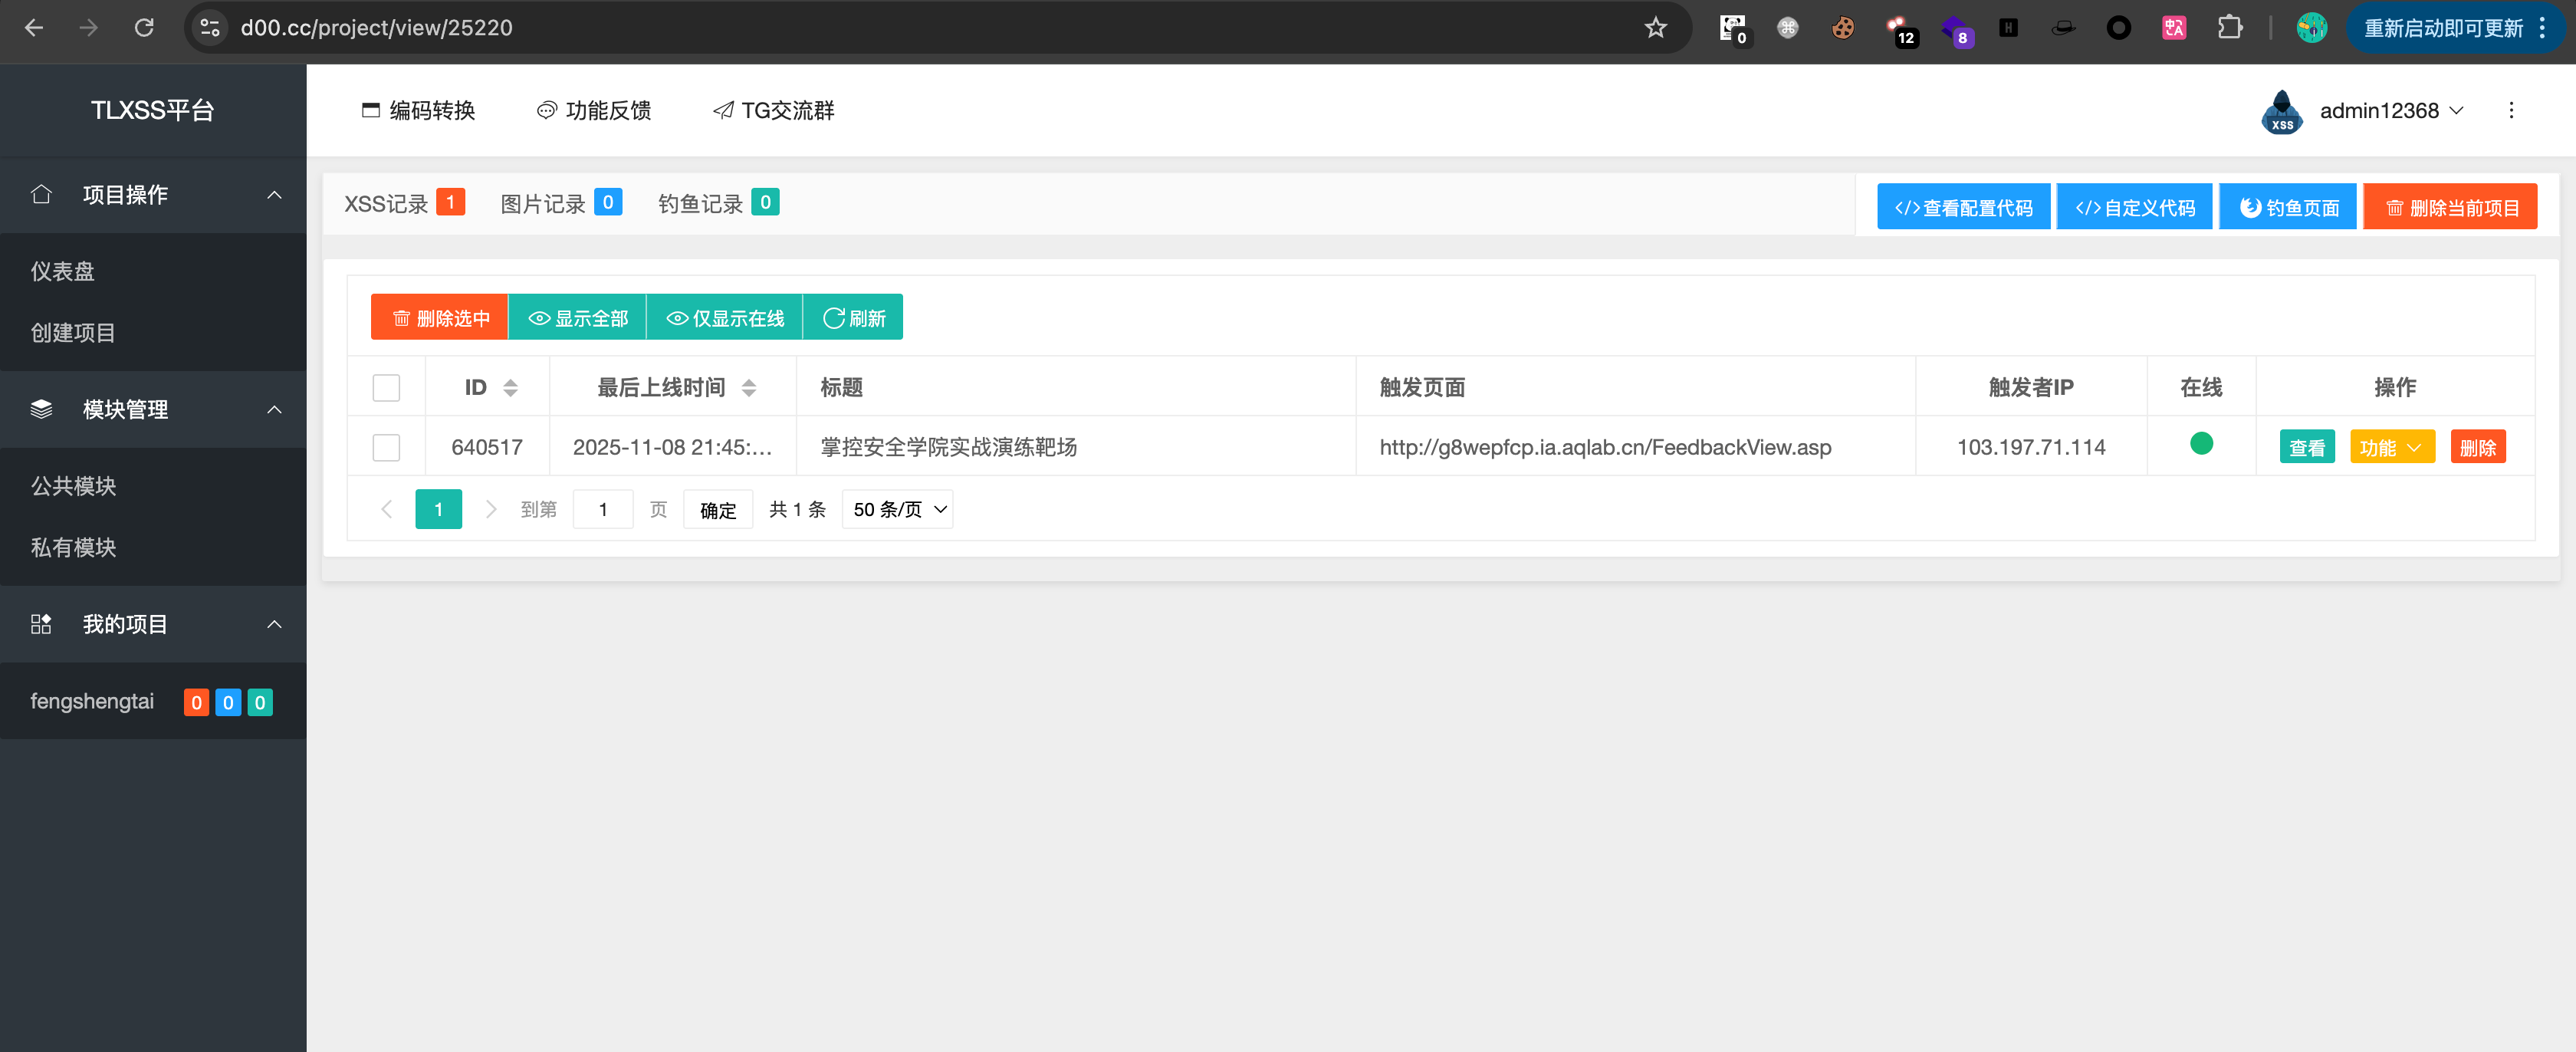The height and width of the screenshot is (1052, 2576).
Task: Click the translate extension icon
Action: (2173, 28)
